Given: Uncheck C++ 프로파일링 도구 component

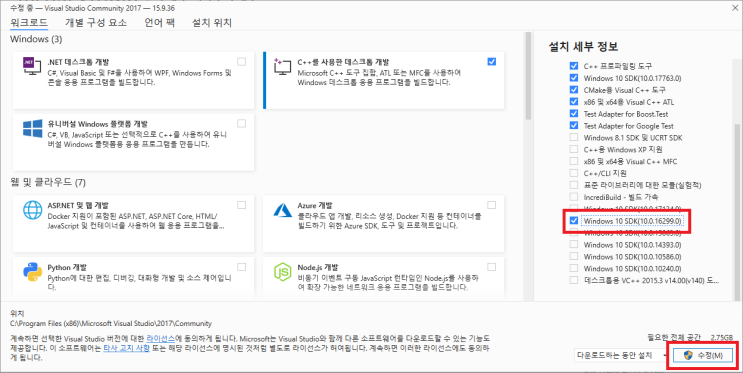Looking at the screenshot, I should (574, 66).
